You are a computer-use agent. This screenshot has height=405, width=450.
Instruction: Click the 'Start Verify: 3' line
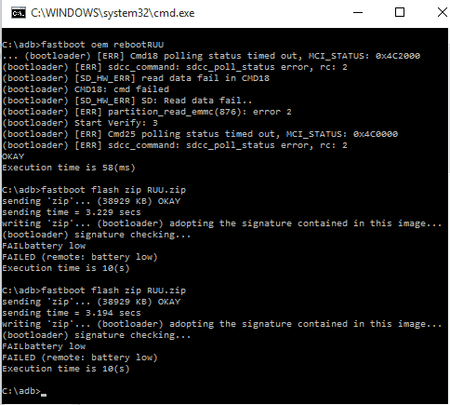click(x=80, y=123)
